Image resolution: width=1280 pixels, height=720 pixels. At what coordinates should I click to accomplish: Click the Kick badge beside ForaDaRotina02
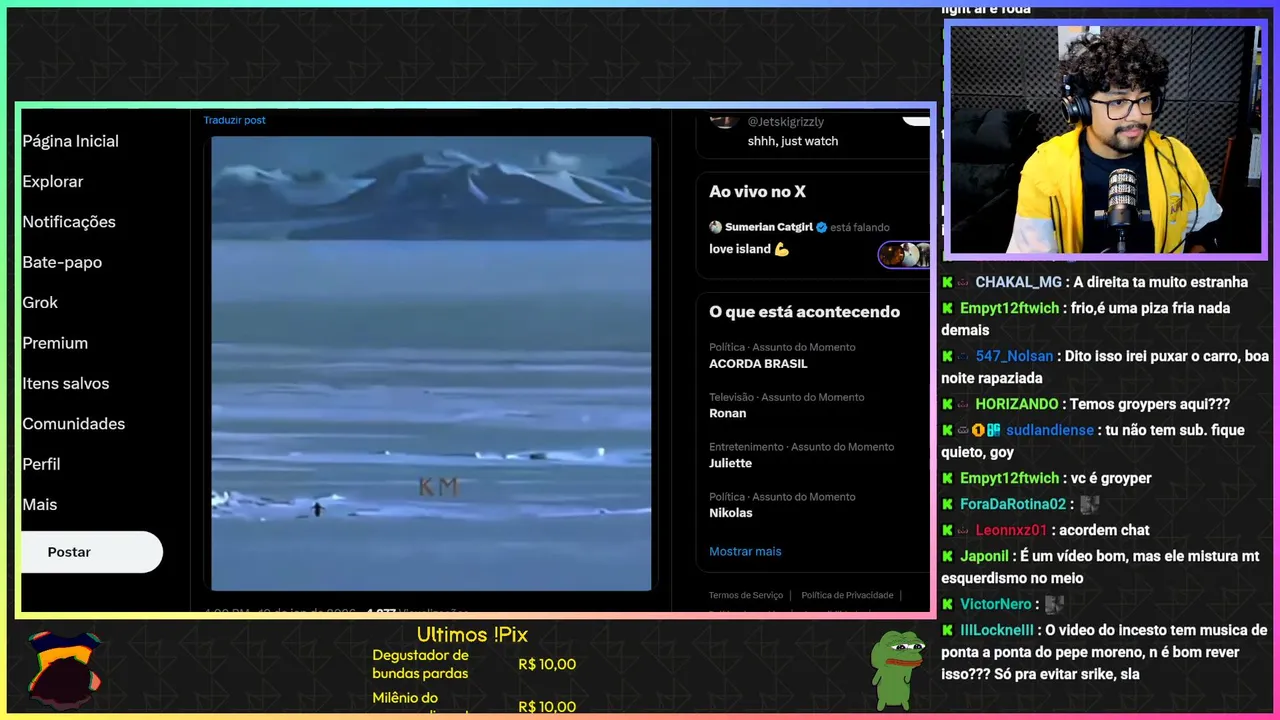point(947,505)
